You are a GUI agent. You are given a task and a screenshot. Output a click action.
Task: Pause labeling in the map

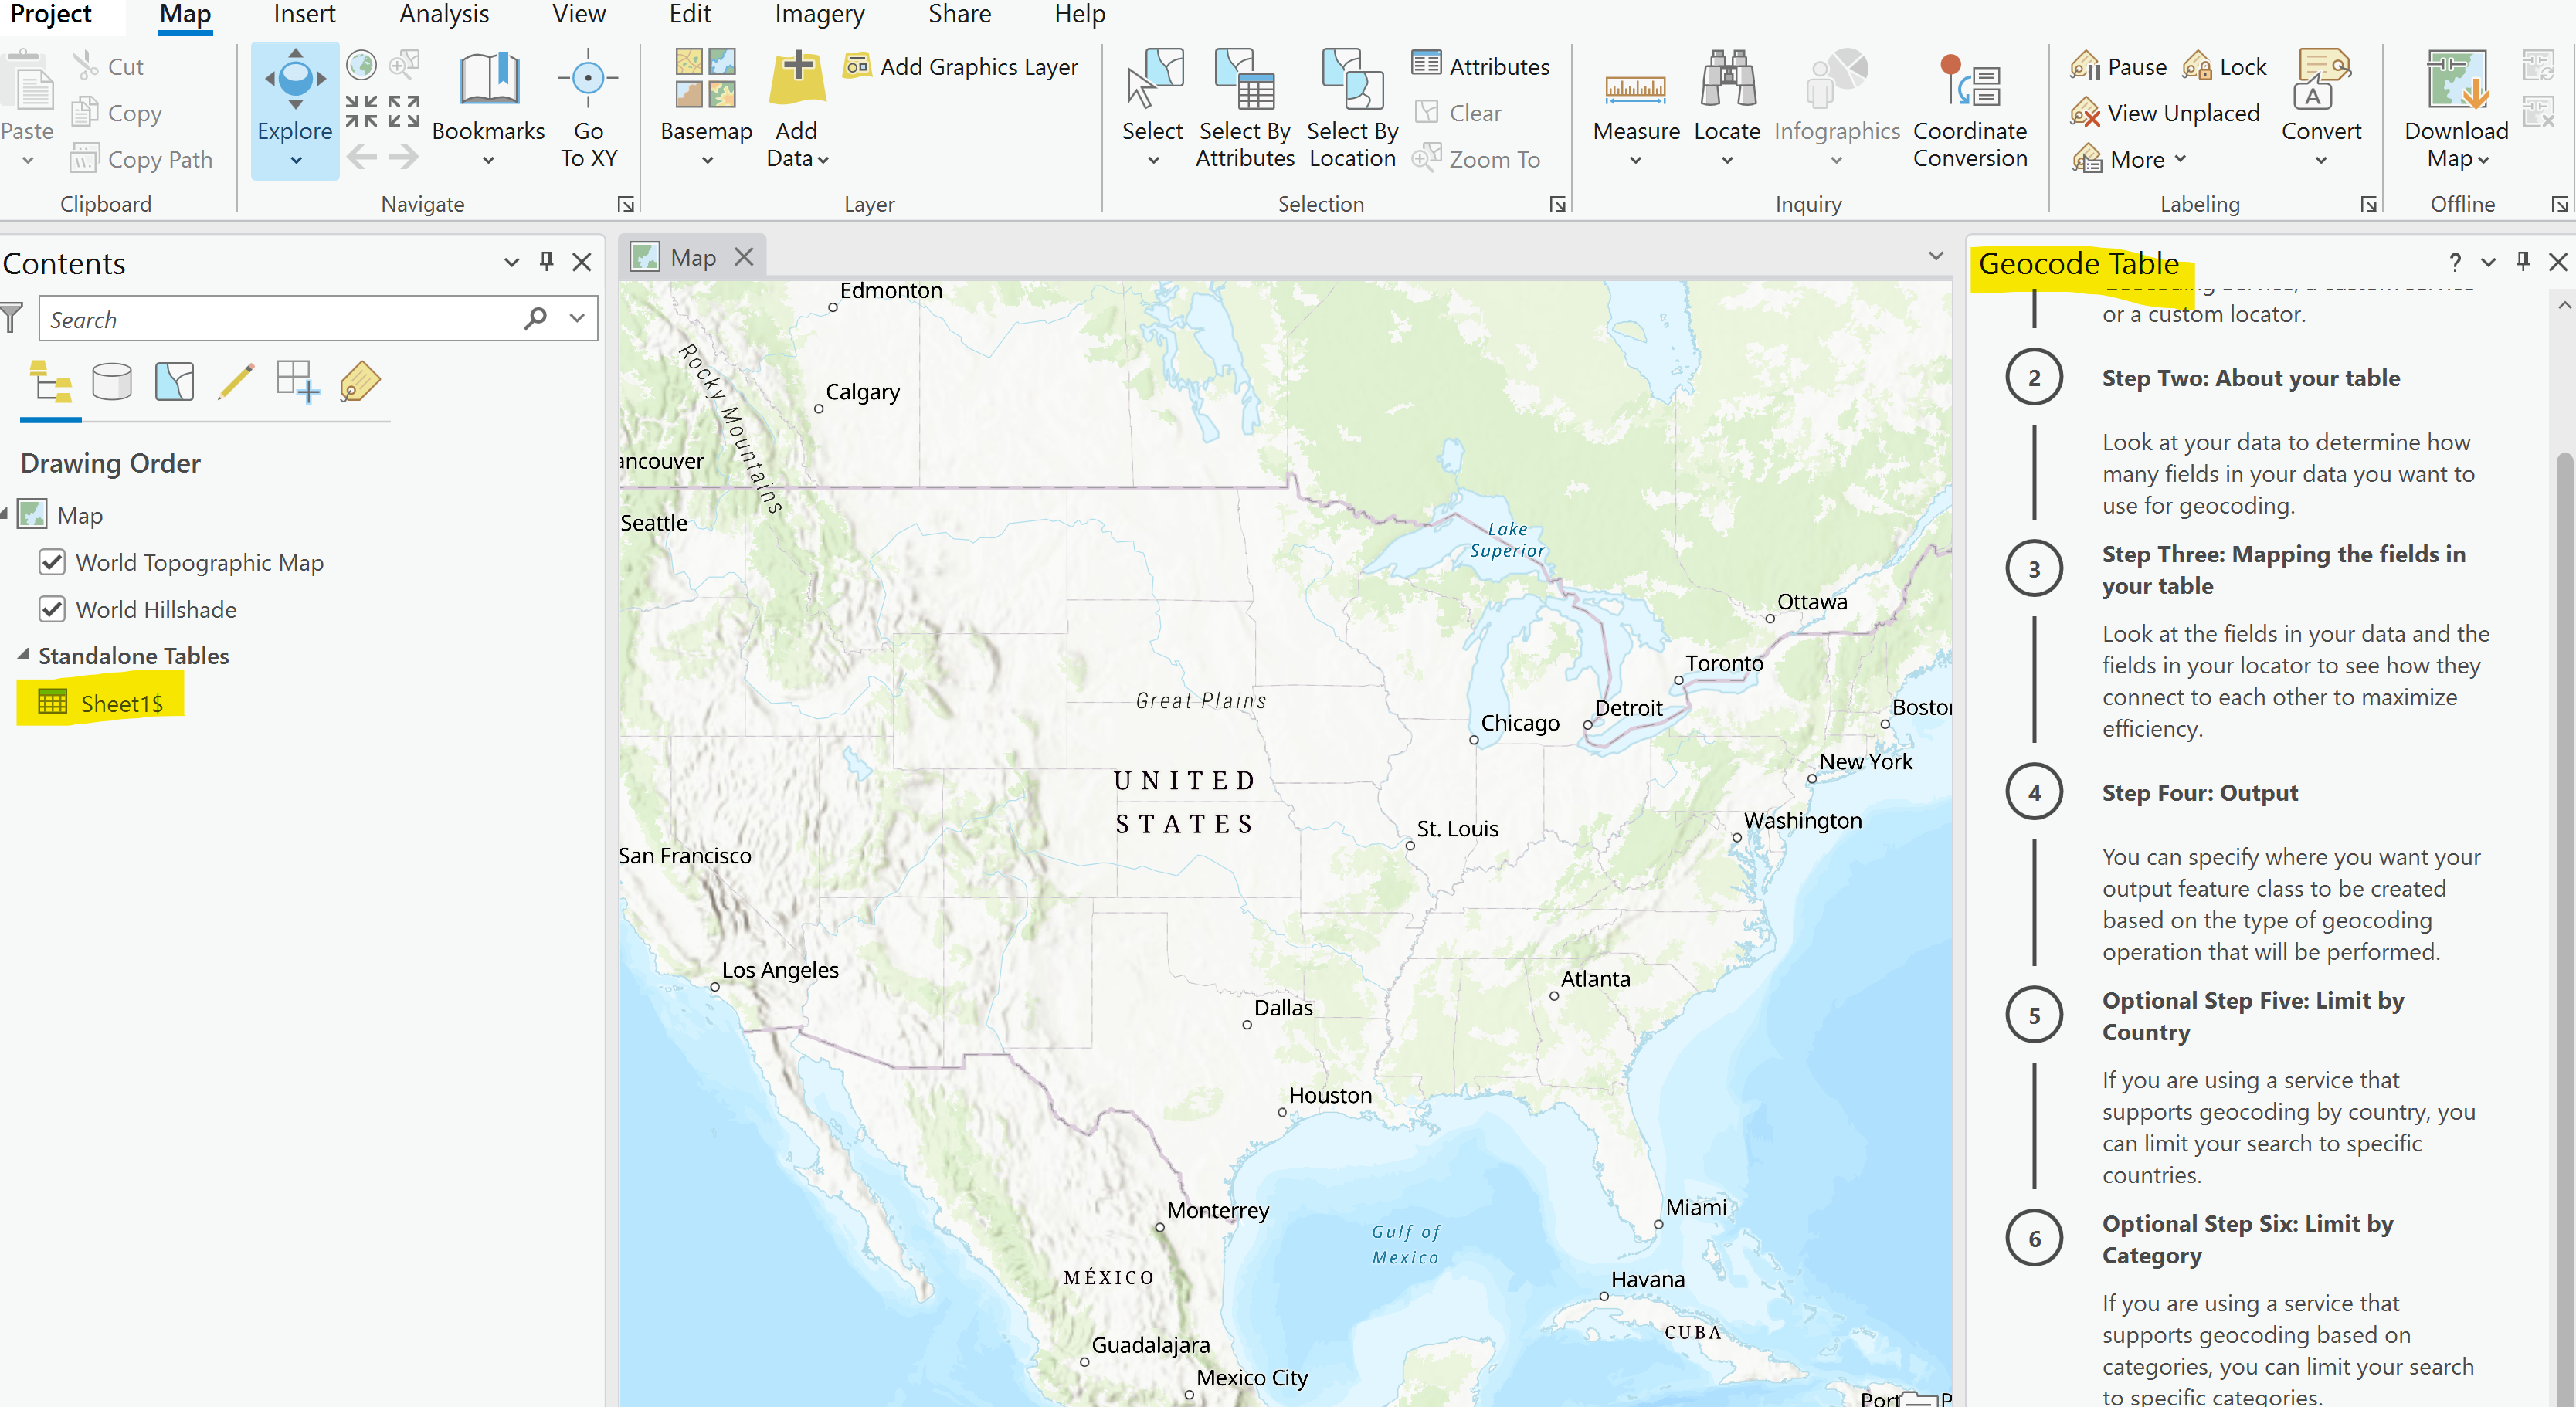pos(2117,66)
